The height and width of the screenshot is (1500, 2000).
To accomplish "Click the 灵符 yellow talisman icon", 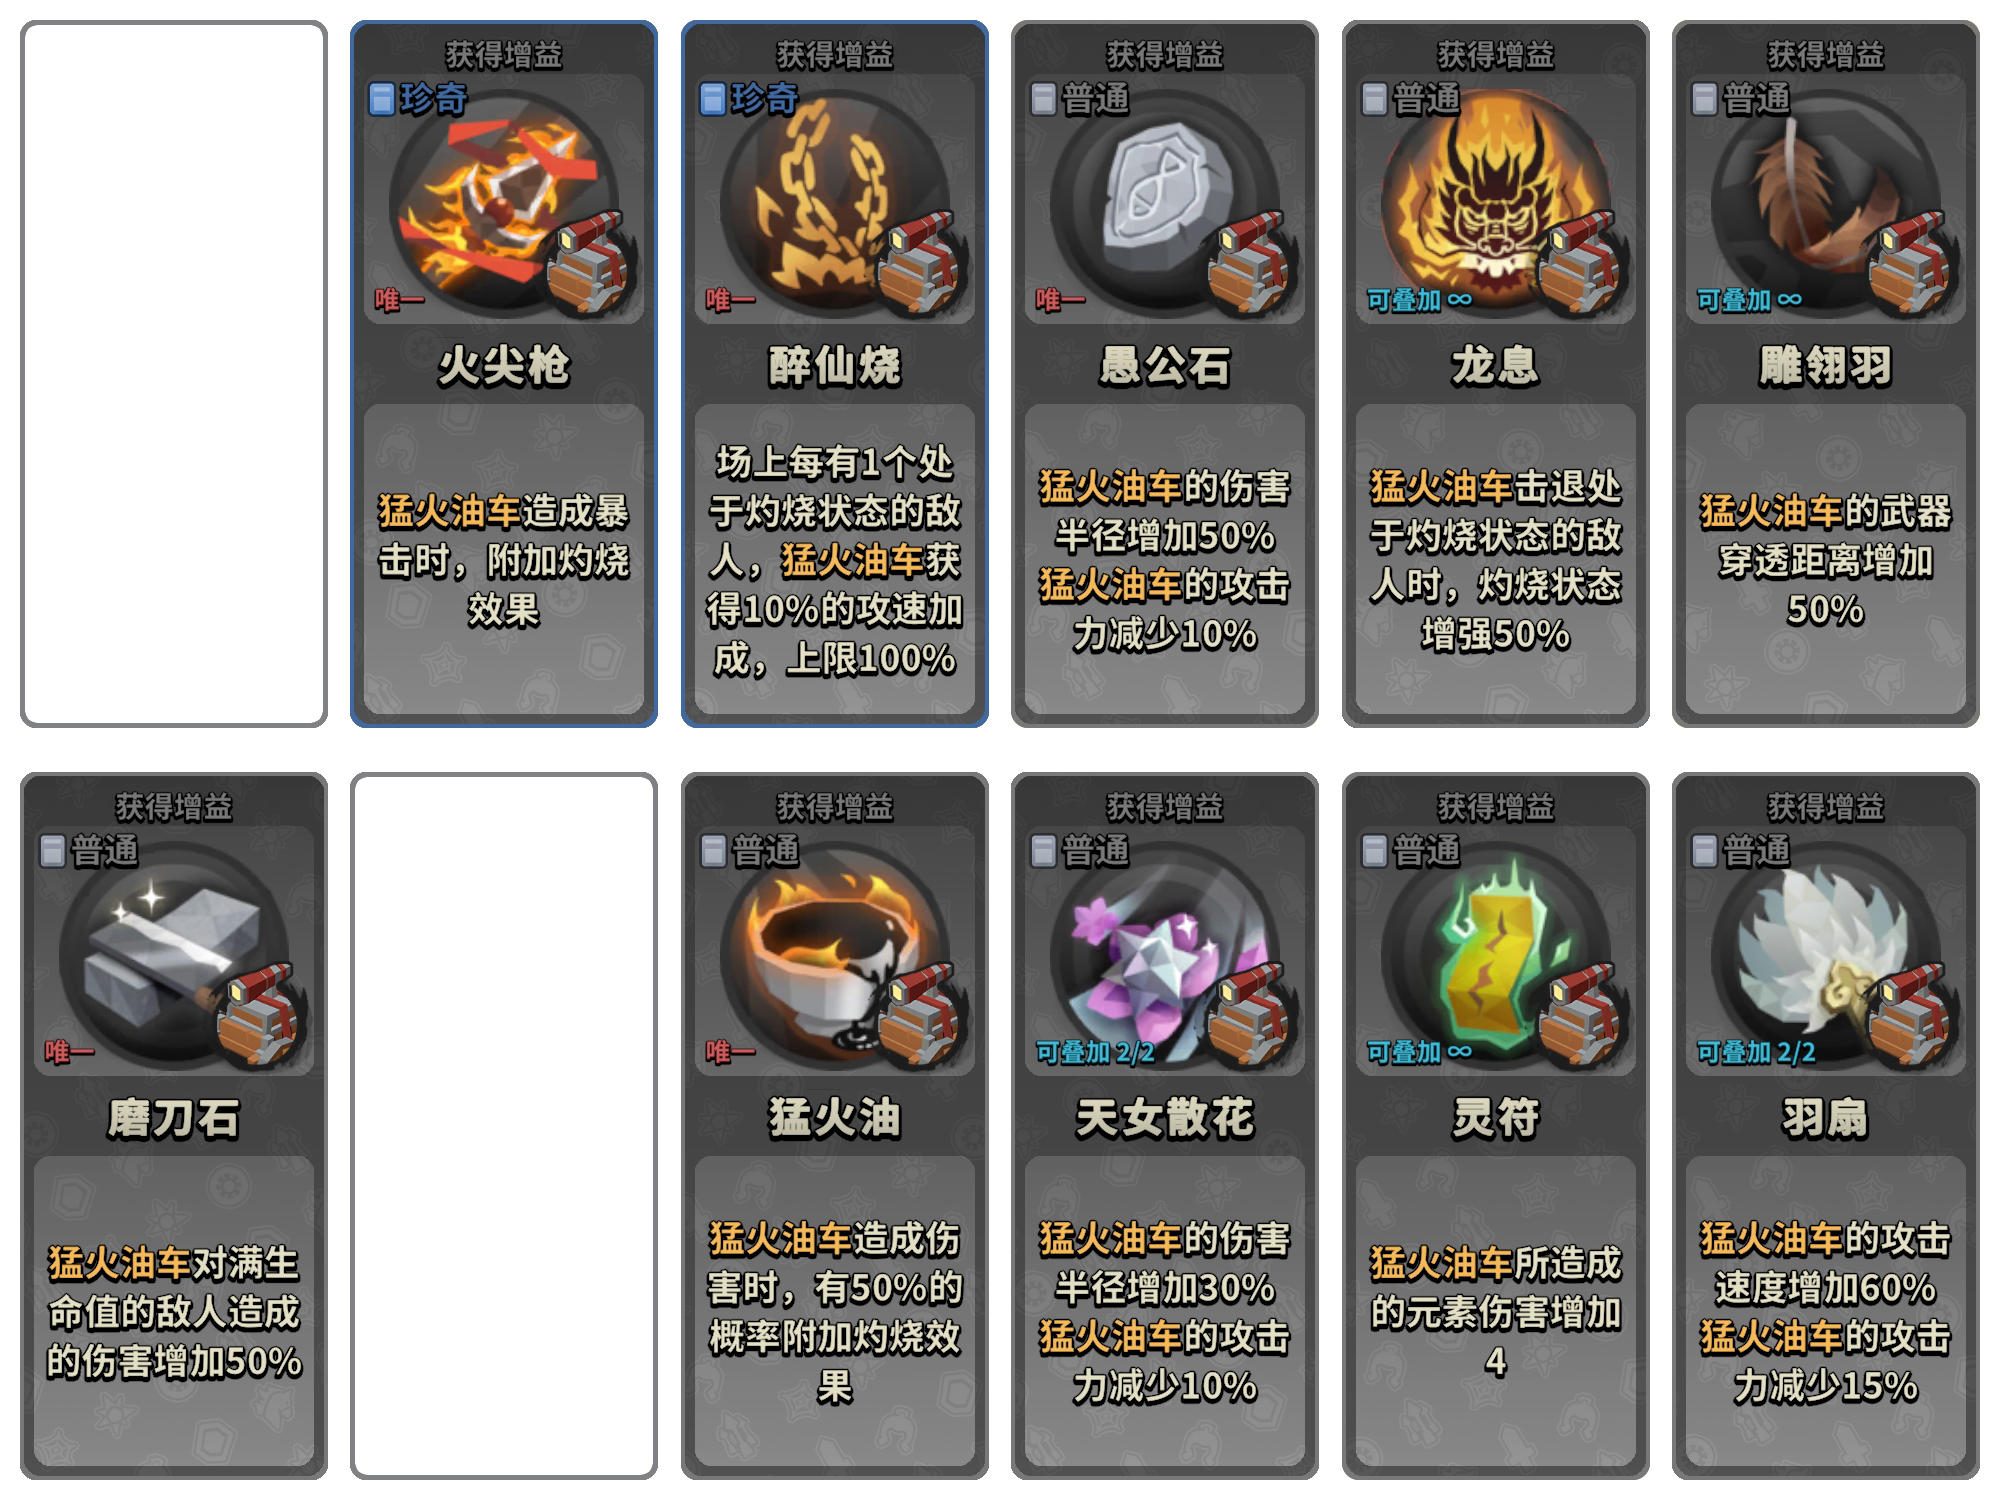I will (x=1495, y=955).
